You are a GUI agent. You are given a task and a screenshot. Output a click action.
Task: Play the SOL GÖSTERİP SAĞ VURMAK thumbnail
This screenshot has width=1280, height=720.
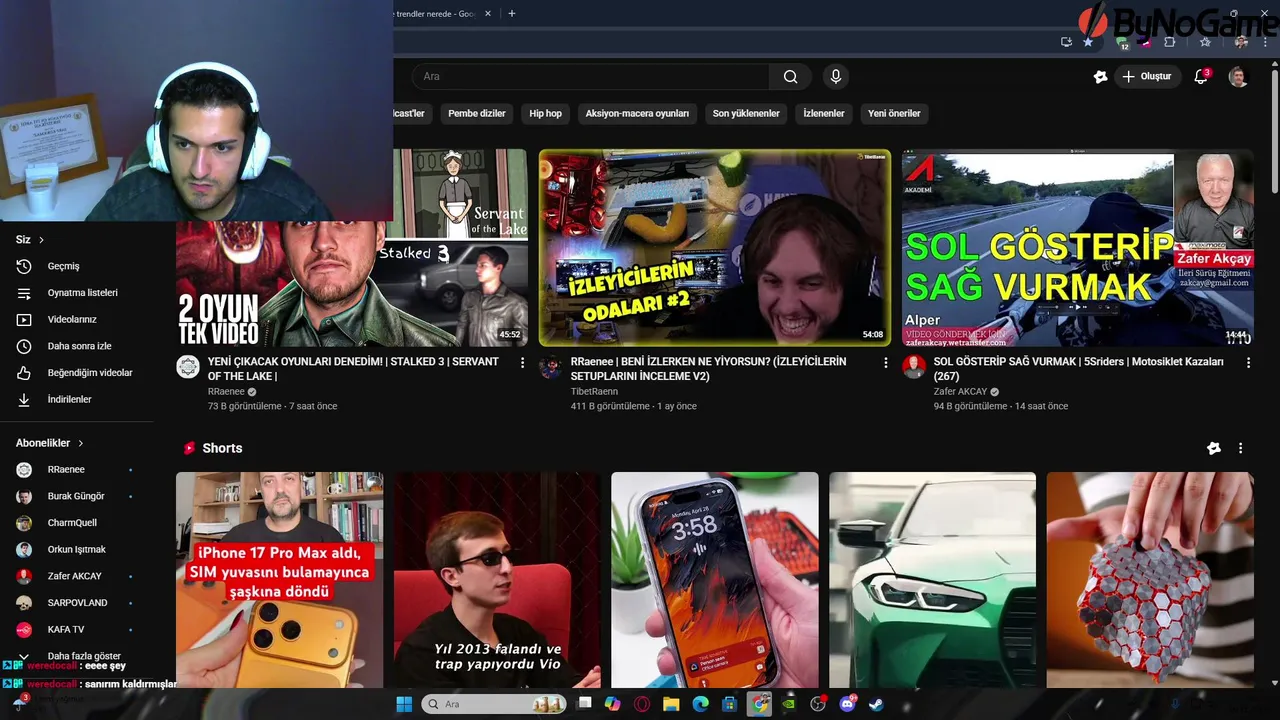point(1078,248)
